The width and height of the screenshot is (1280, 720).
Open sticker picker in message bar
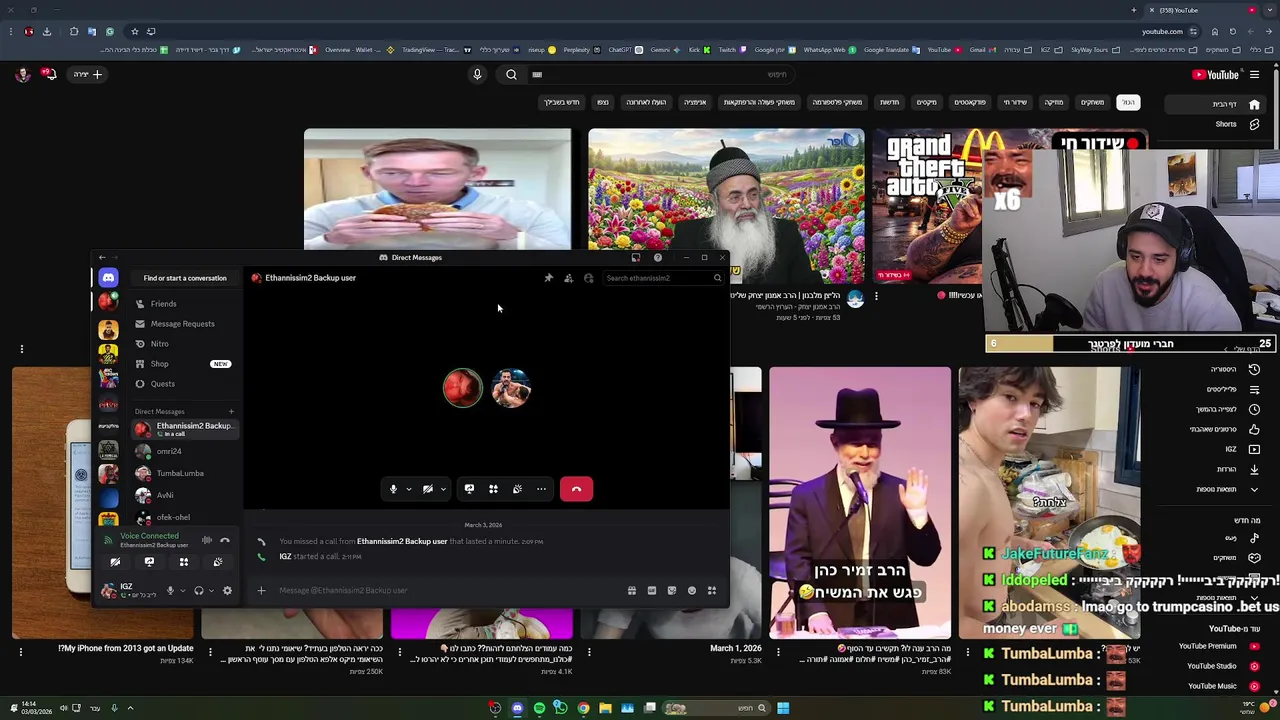tap(672, 590)
